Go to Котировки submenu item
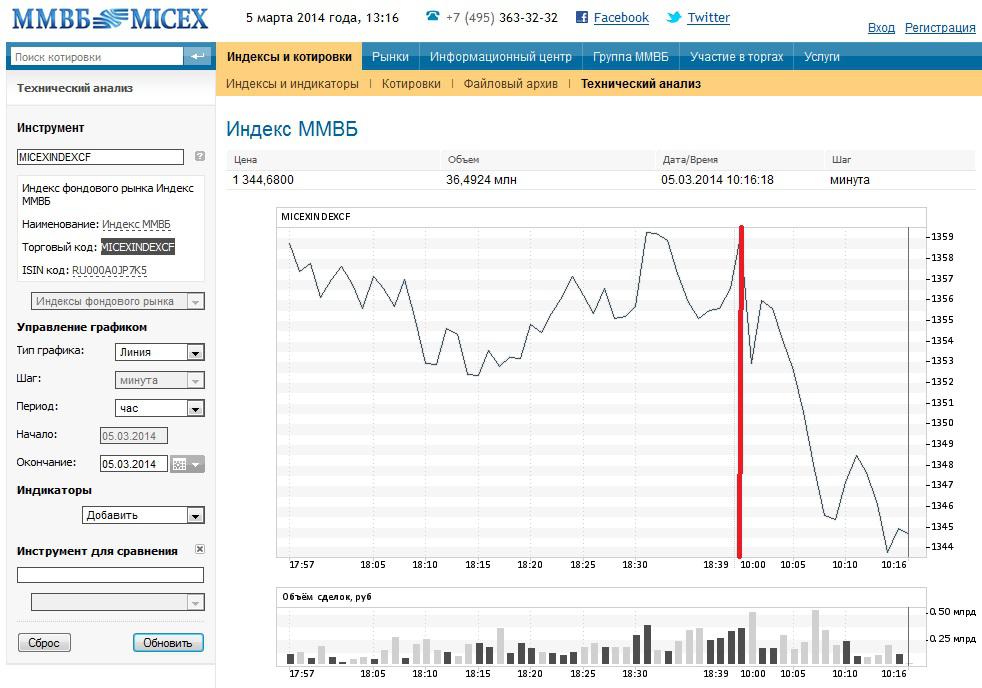Viewport: 982px width, 688px height. click(411, 83)
